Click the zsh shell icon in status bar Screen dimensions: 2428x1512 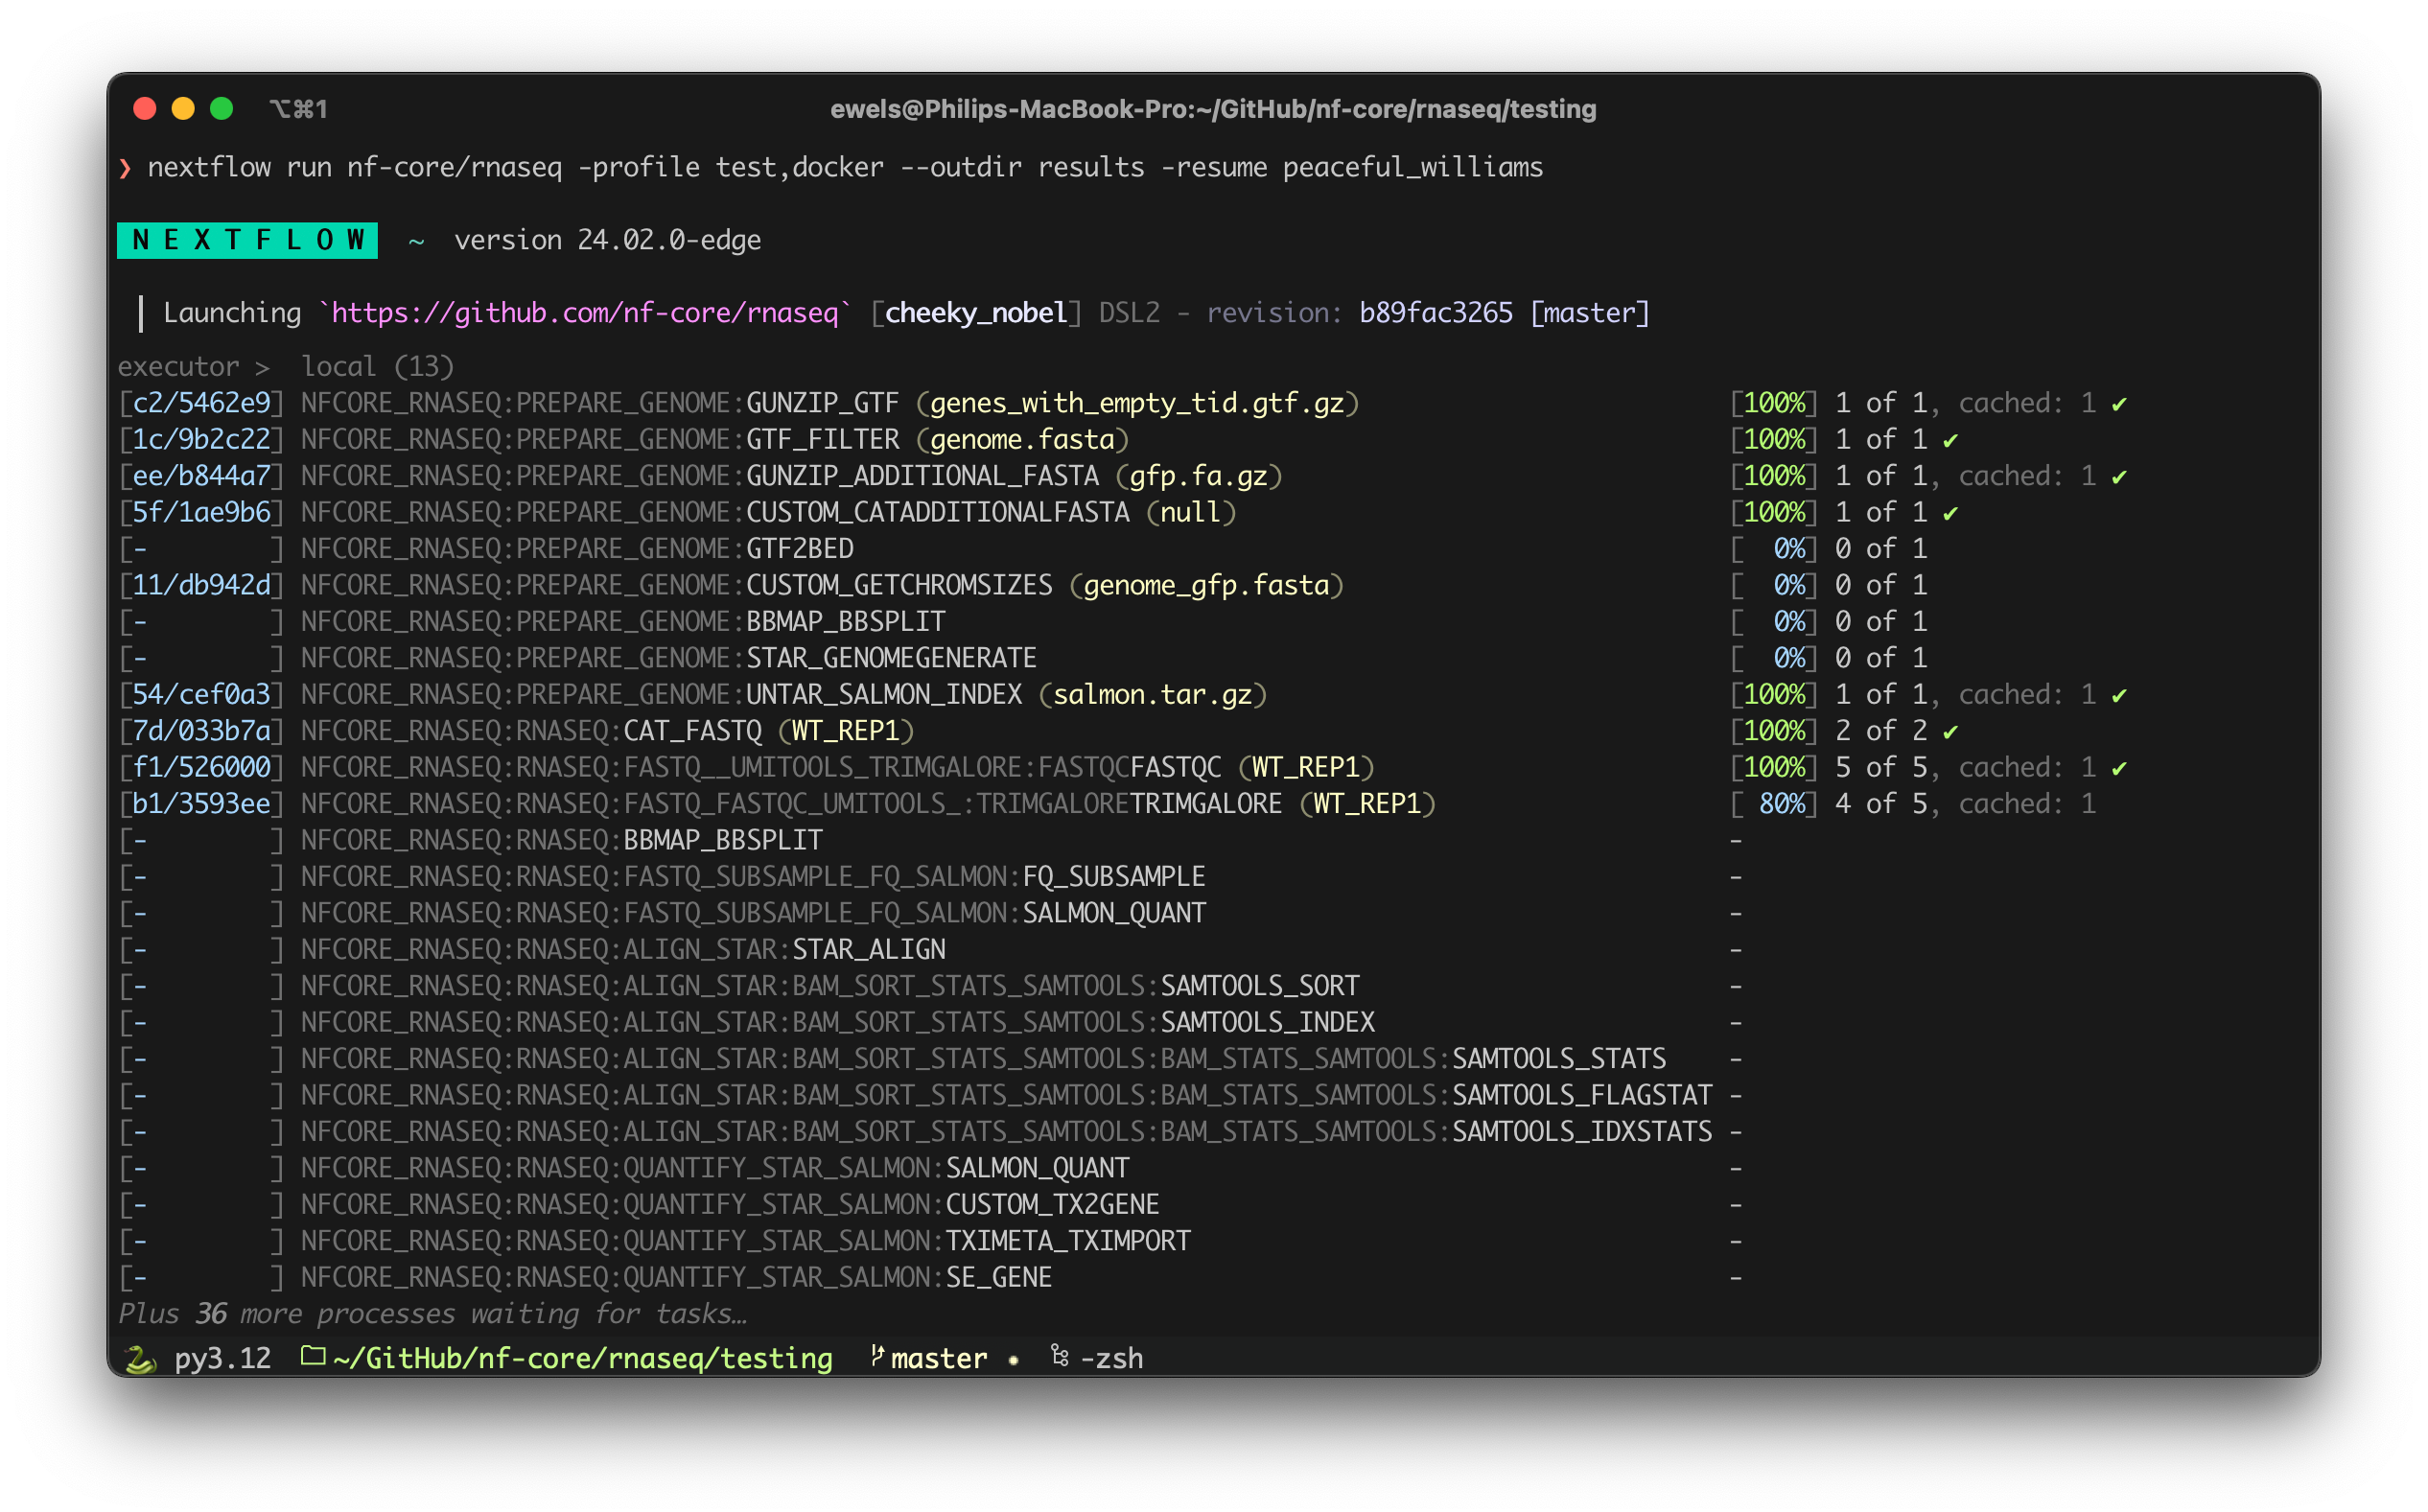pos(1060,1357)
